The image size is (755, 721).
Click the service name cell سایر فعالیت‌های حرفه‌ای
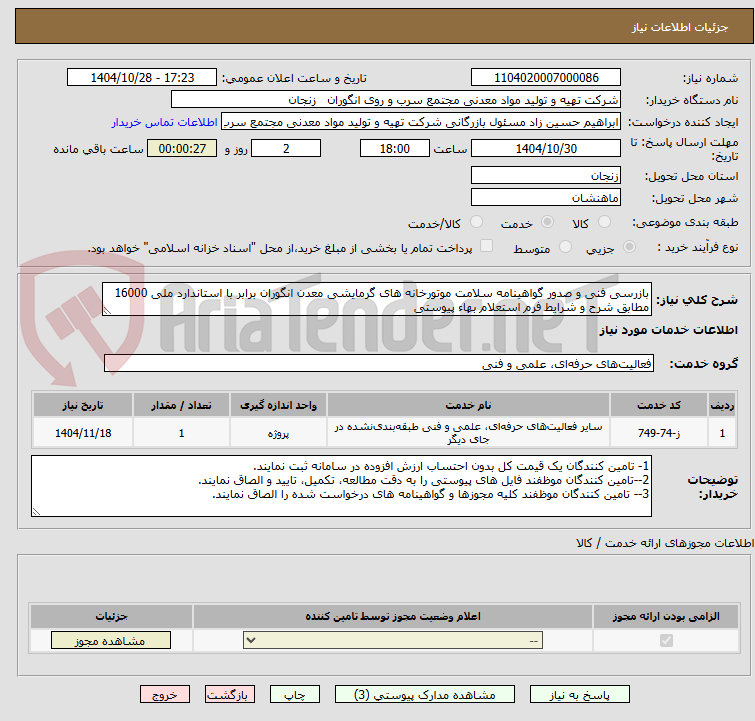click(469, 433)
